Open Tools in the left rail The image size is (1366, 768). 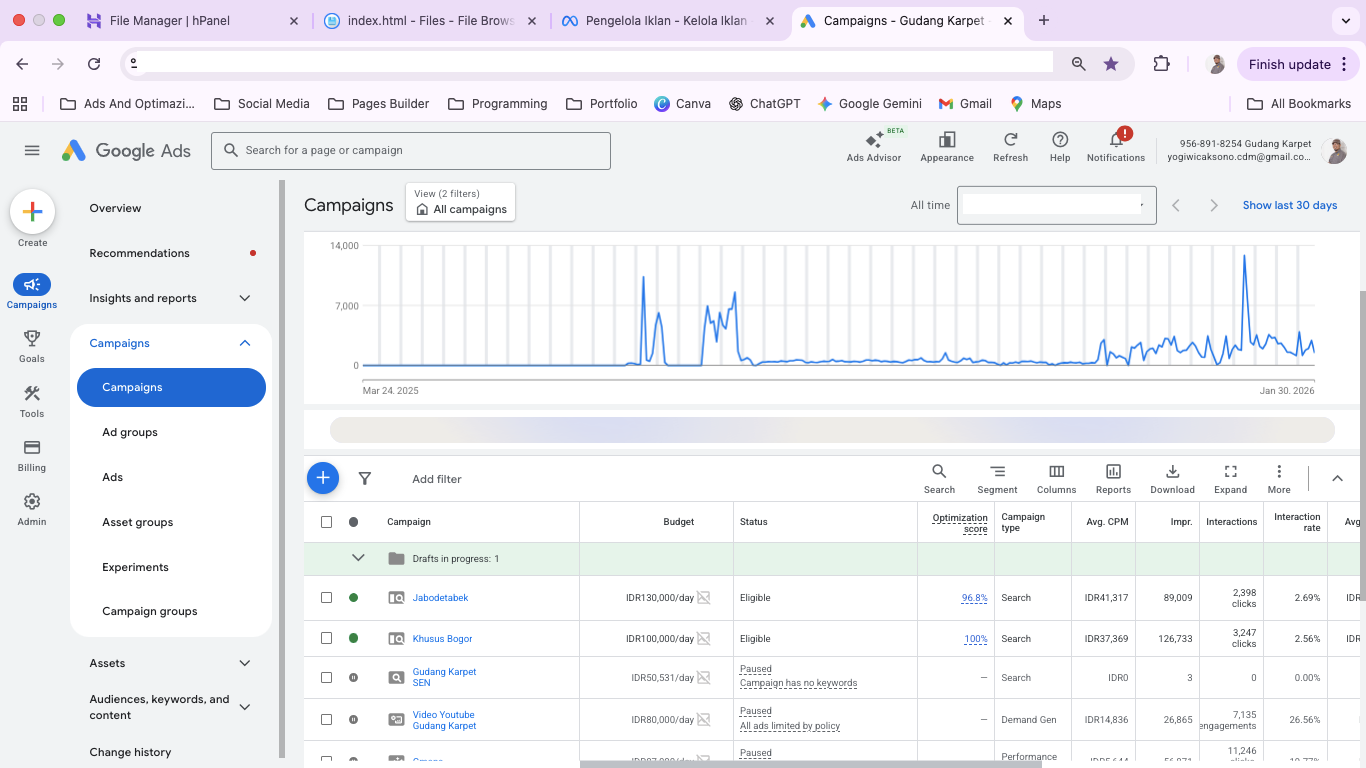pos(32,394)
